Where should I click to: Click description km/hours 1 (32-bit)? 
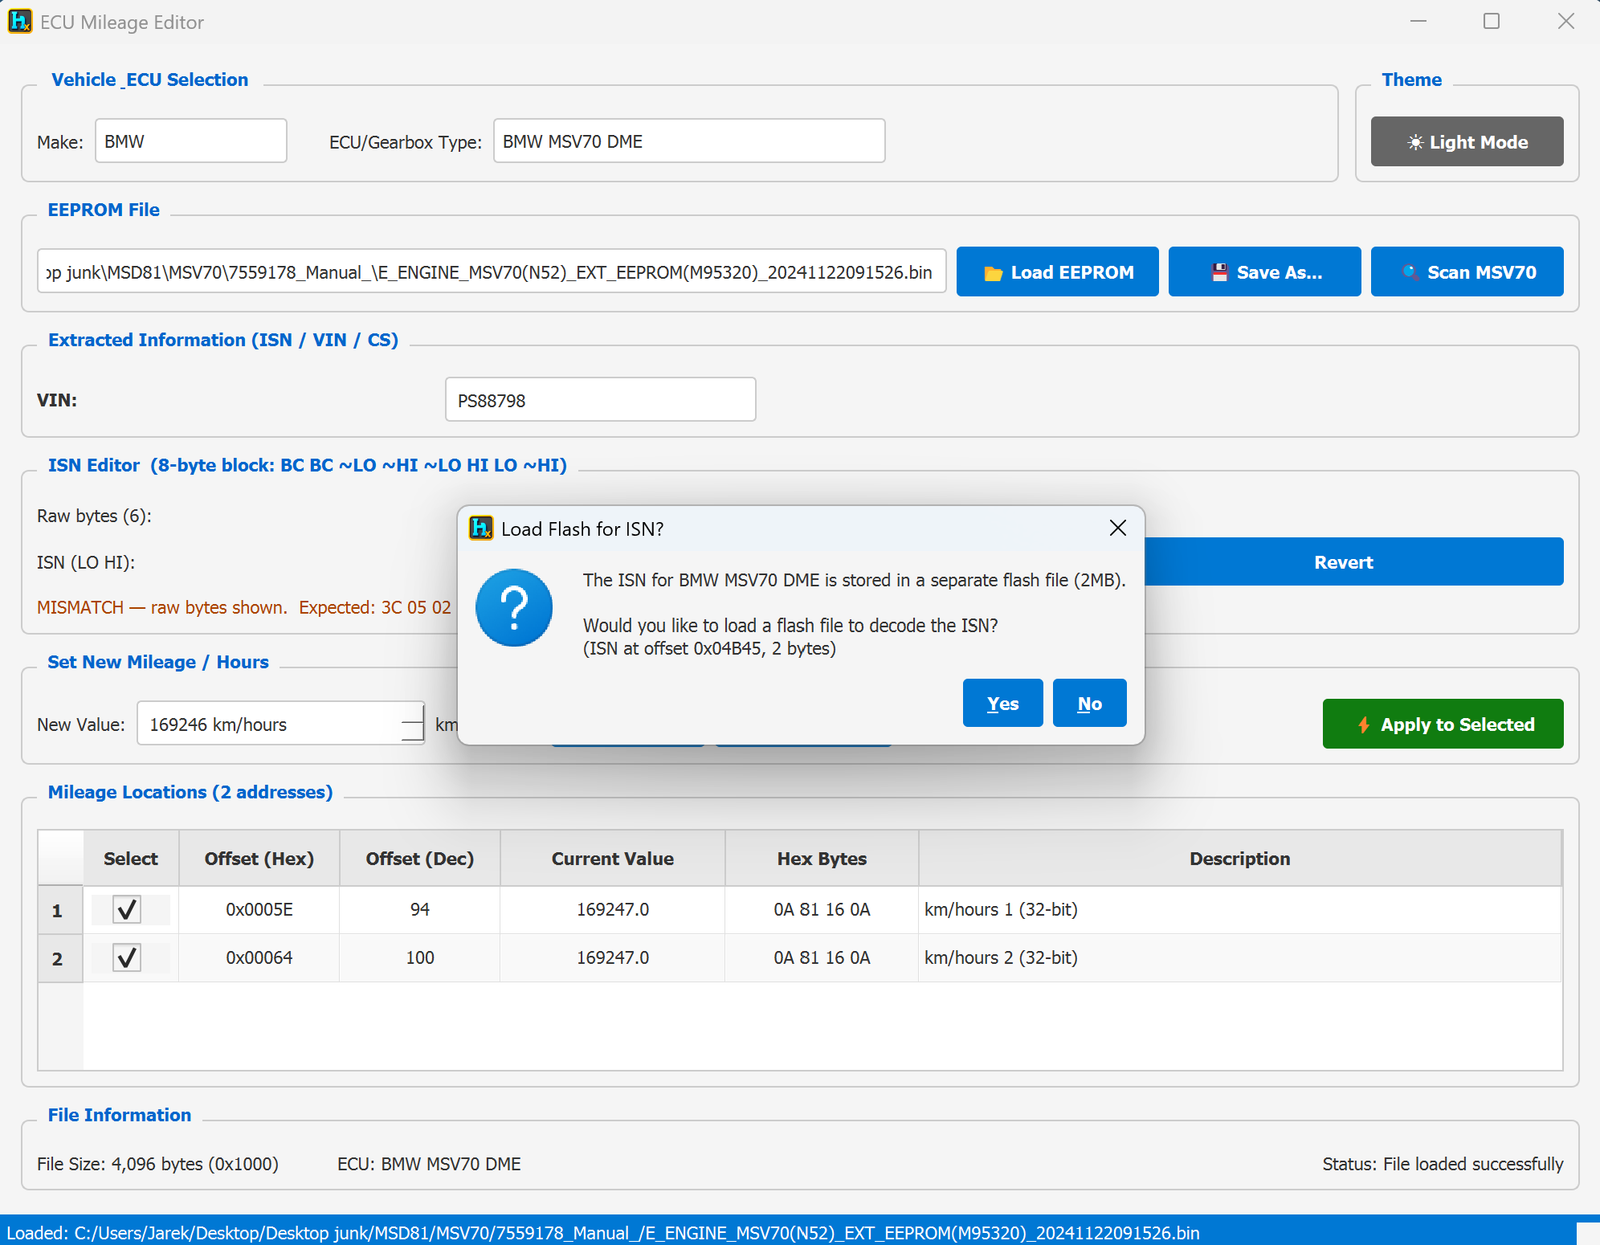pyautogui.click(x=1240, y=910)
